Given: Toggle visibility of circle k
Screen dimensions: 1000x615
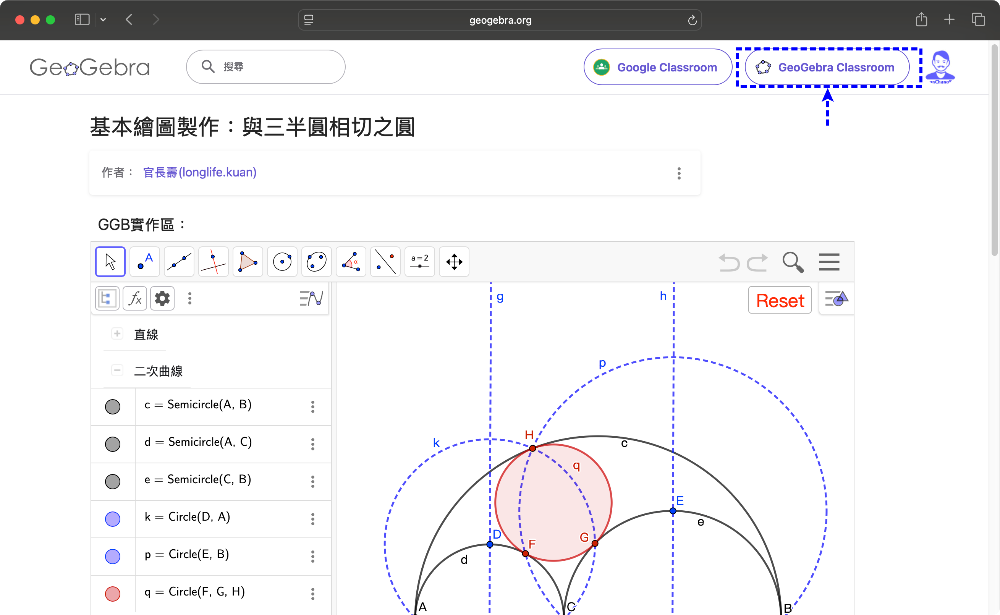Looking at the screenshot, I should [x=112, y=519].
